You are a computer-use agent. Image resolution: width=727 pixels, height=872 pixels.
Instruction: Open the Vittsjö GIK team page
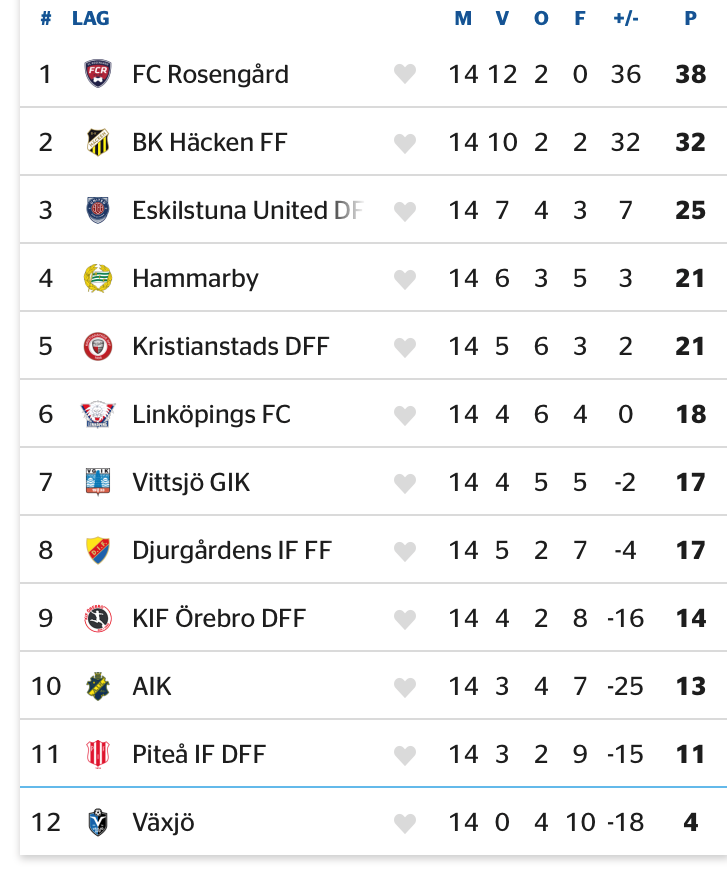(x=191, y=482)
